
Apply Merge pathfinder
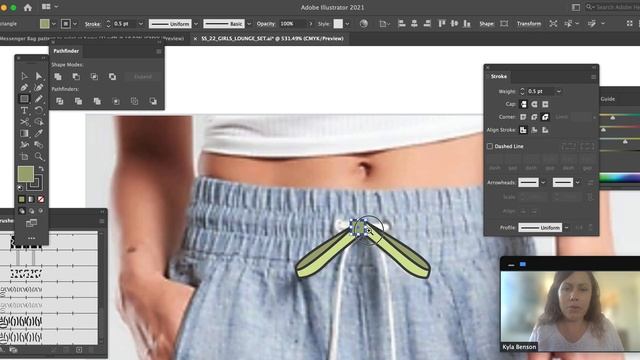coord(97,101)
